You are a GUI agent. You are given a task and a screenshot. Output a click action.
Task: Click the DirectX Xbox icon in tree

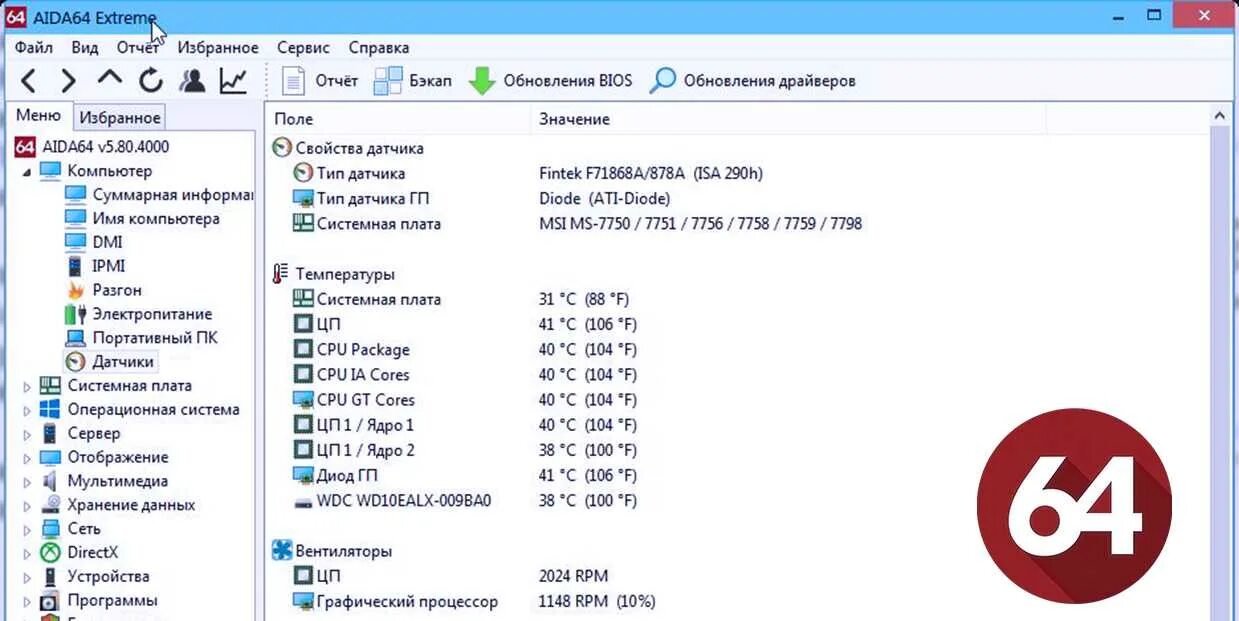tap(50, 552)
